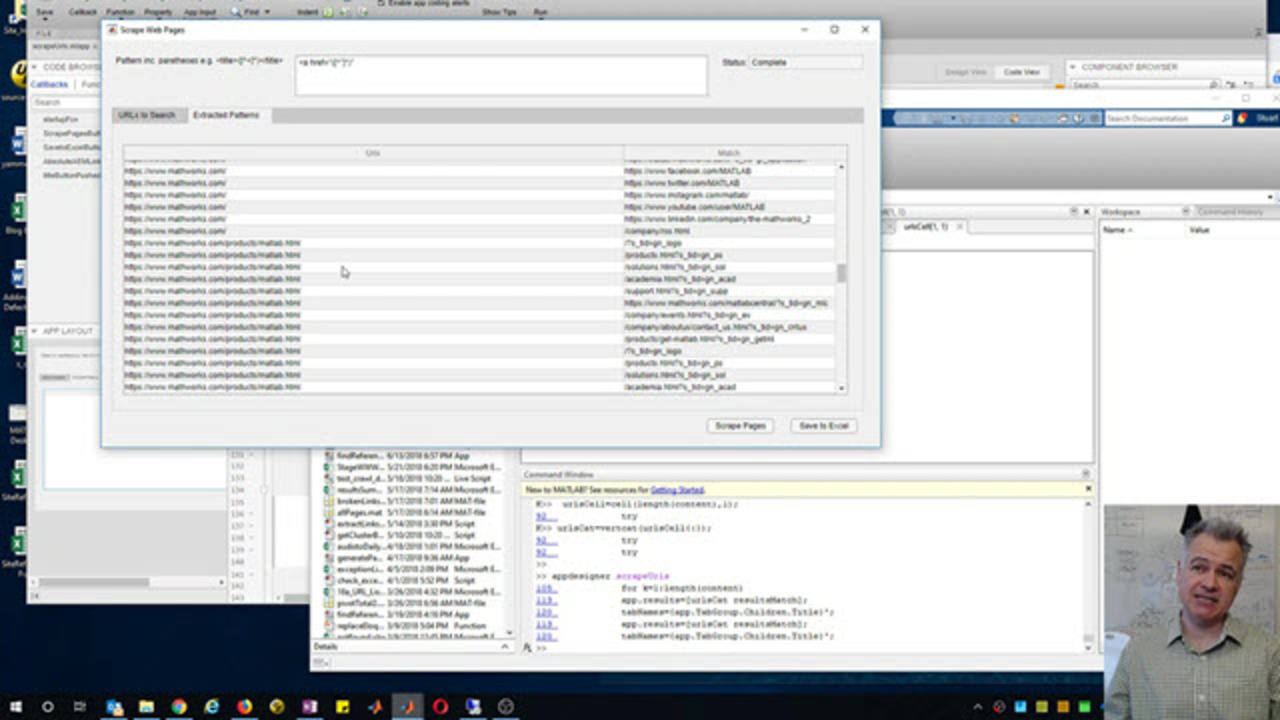Open the Find dropdown in App Designer
Screen dimensions: 1280x720
pos(250,12)
